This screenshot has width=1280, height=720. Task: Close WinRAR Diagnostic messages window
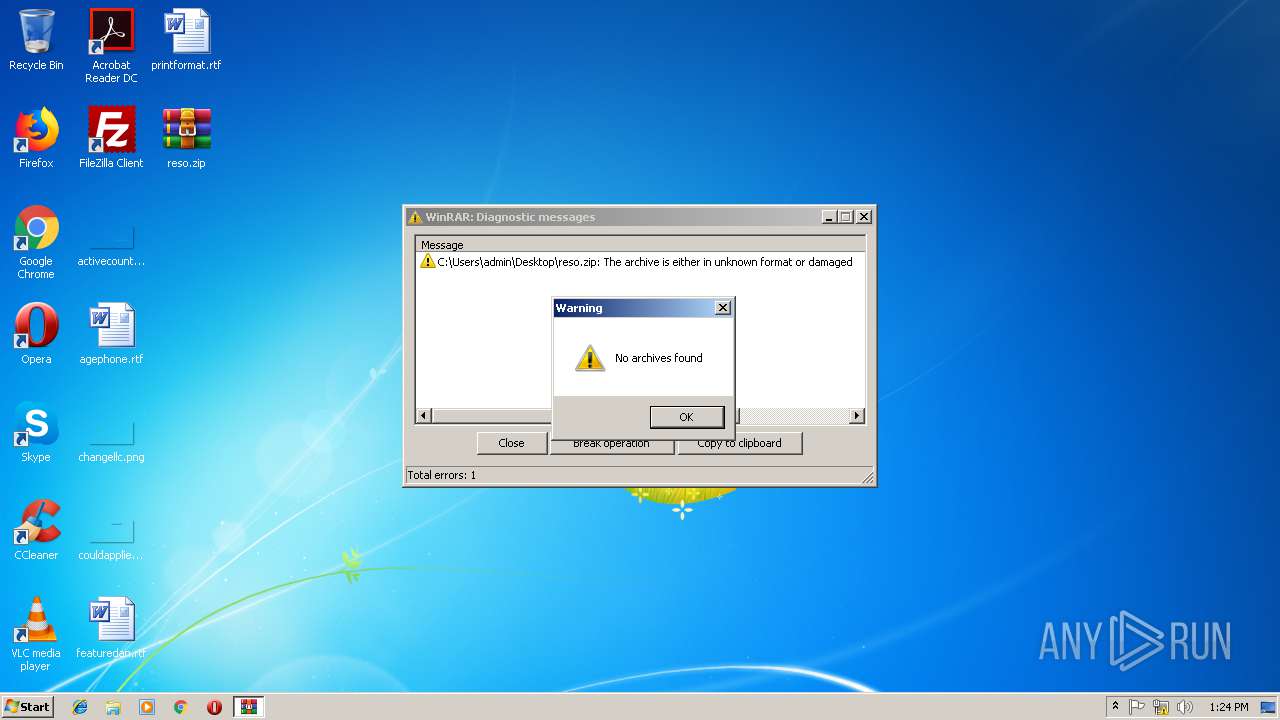864,217
